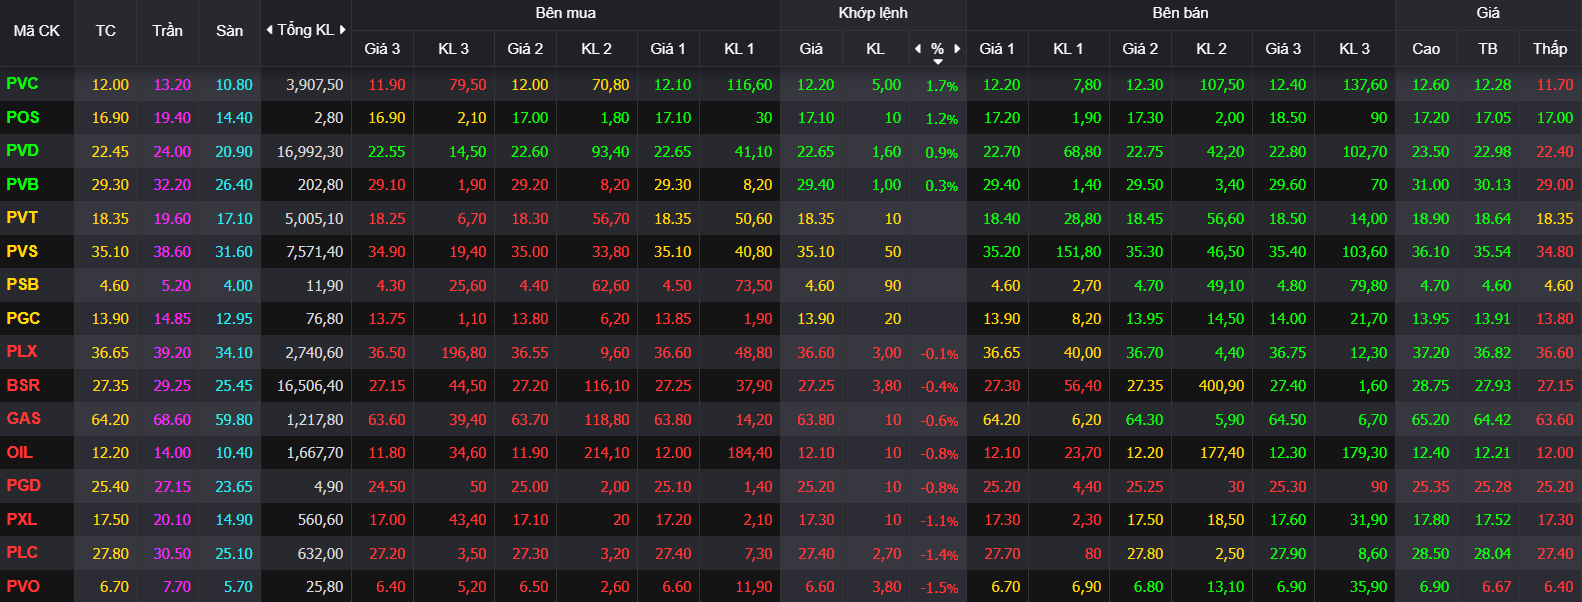The image size is (1582, 602).
Task: Click BSR total volume 16,506,40
Action: click(x=310, y=386)
